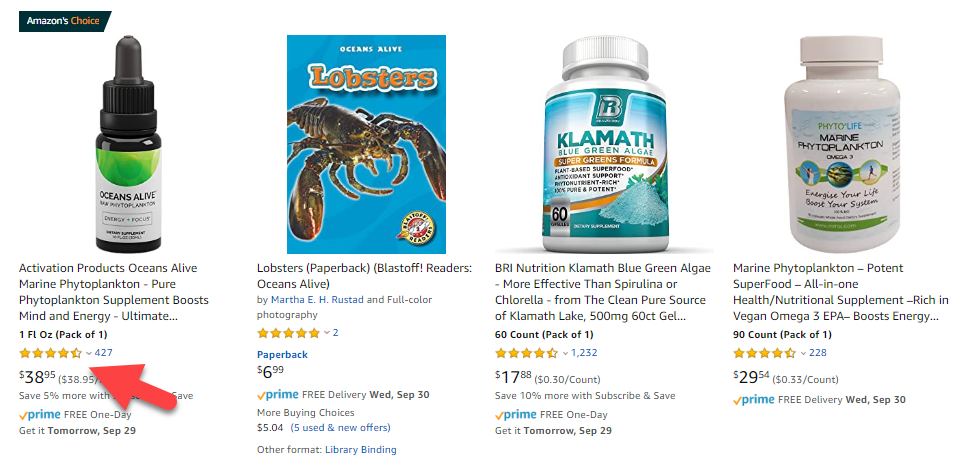The width and height of the screenshot is (962, 459).
Task: Open the Lobsters book cover image
Action: coord(366,144)
